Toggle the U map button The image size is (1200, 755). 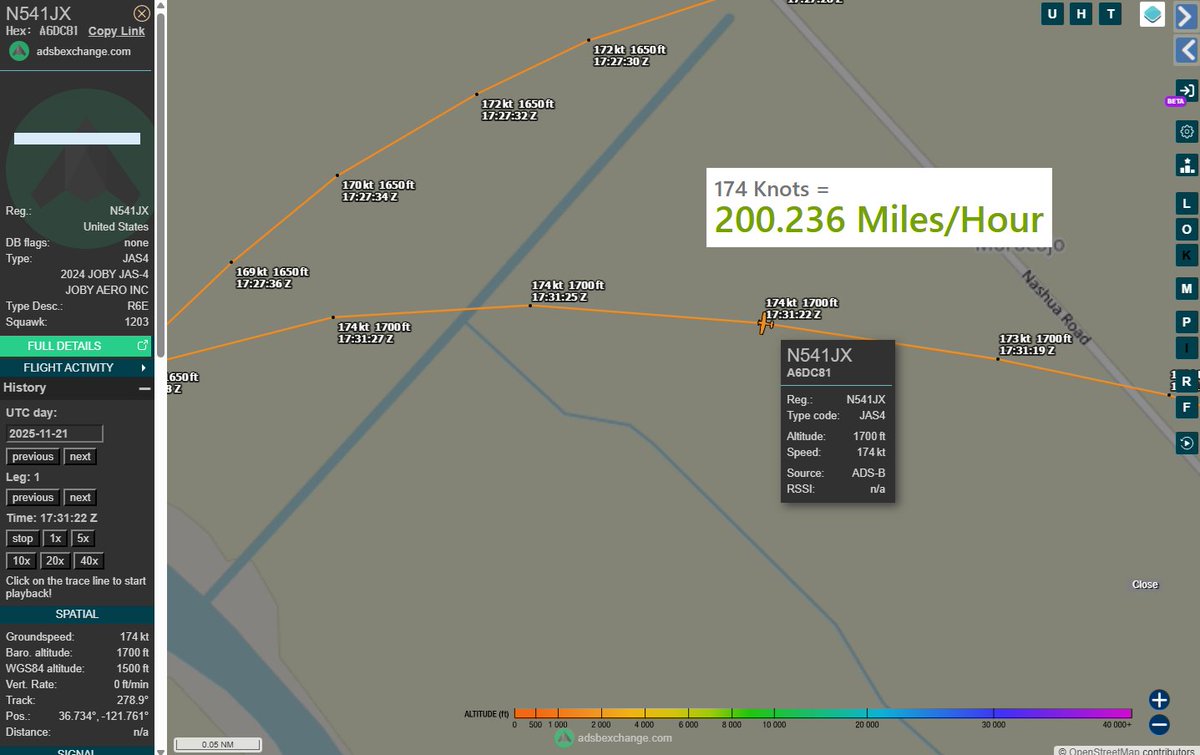pyautogui.click(x=1052, y=13)
